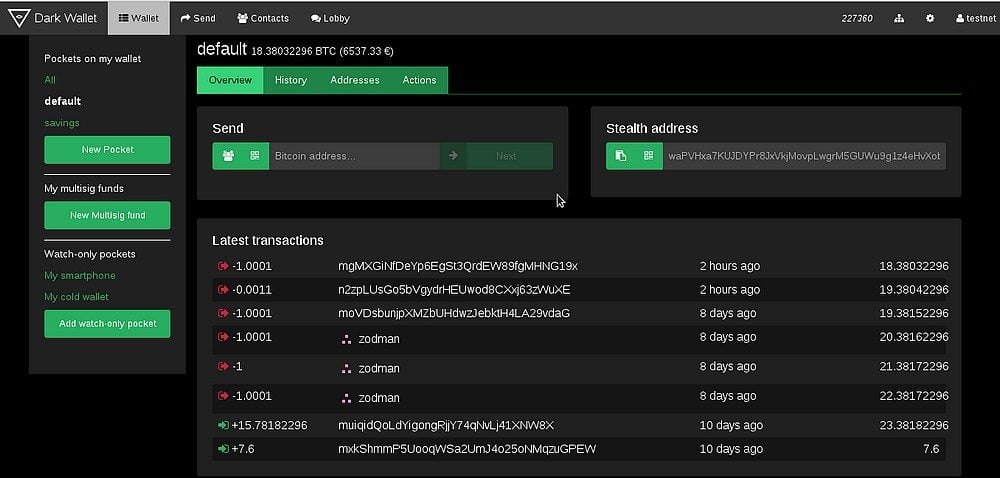Go to Contacts in top navigation
The width and height of the screenshot is (1000, 478).
pyautogui.click(x=263, y=18)
